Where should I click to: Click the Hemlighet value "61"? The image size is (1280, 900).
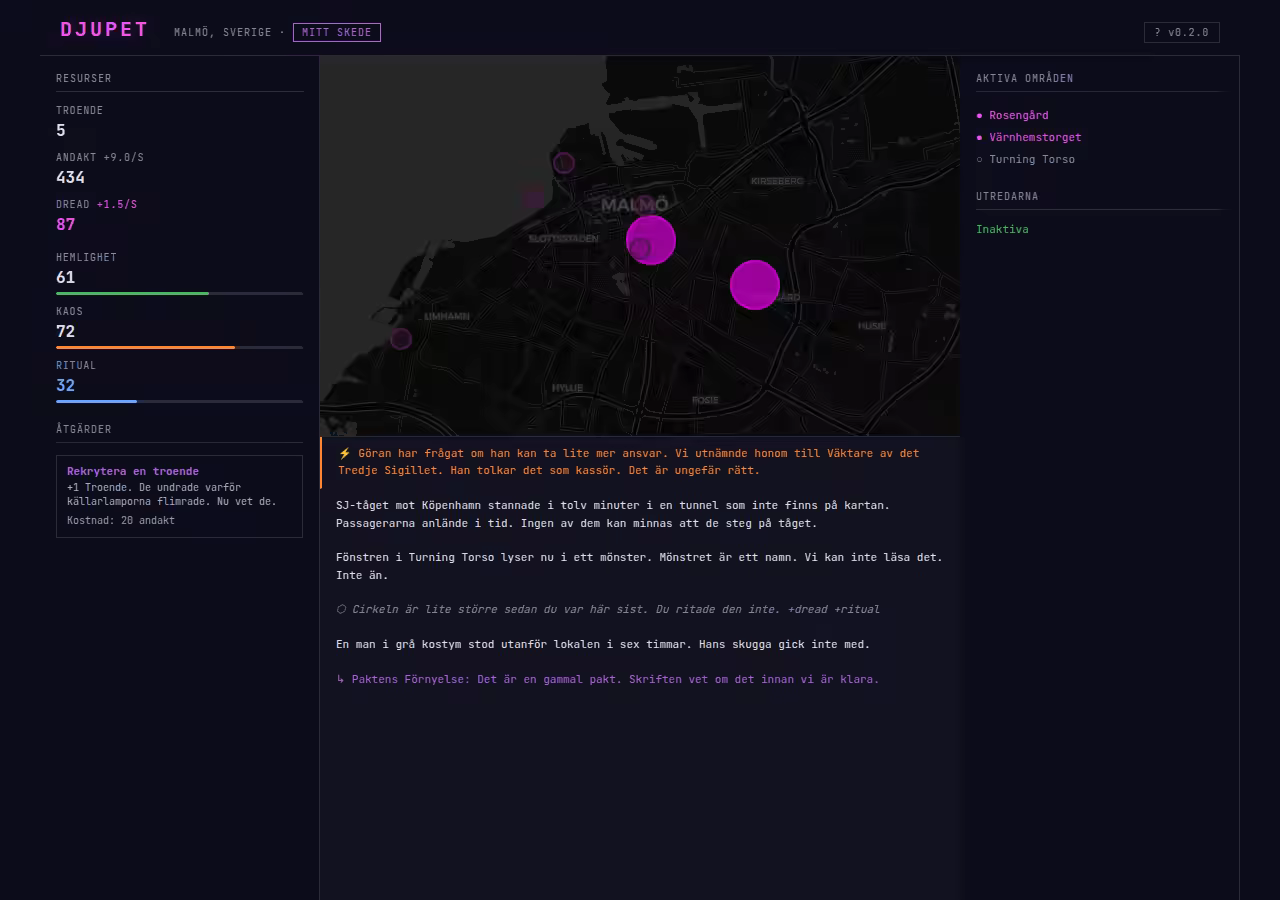point(66,277)
